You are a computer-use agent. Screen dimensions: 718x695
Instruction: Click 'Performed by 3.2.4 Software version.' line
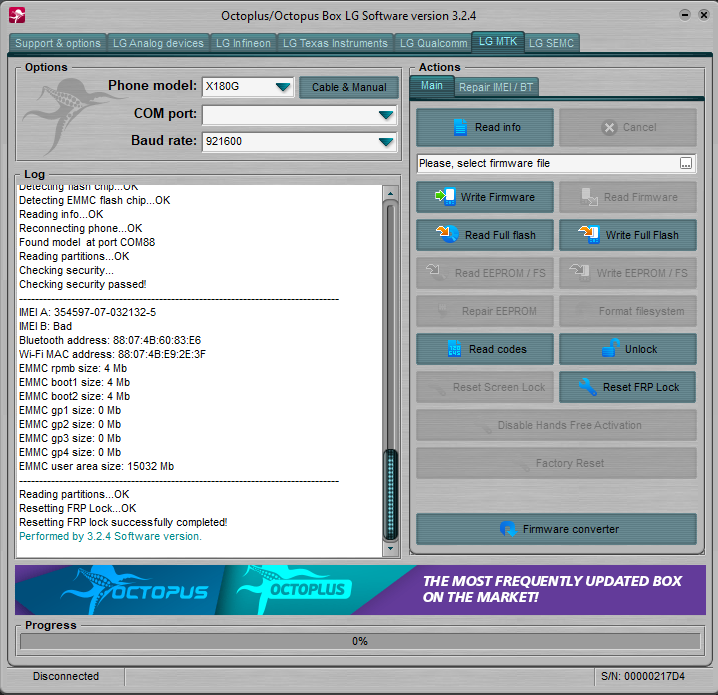[x=110, y=536]
